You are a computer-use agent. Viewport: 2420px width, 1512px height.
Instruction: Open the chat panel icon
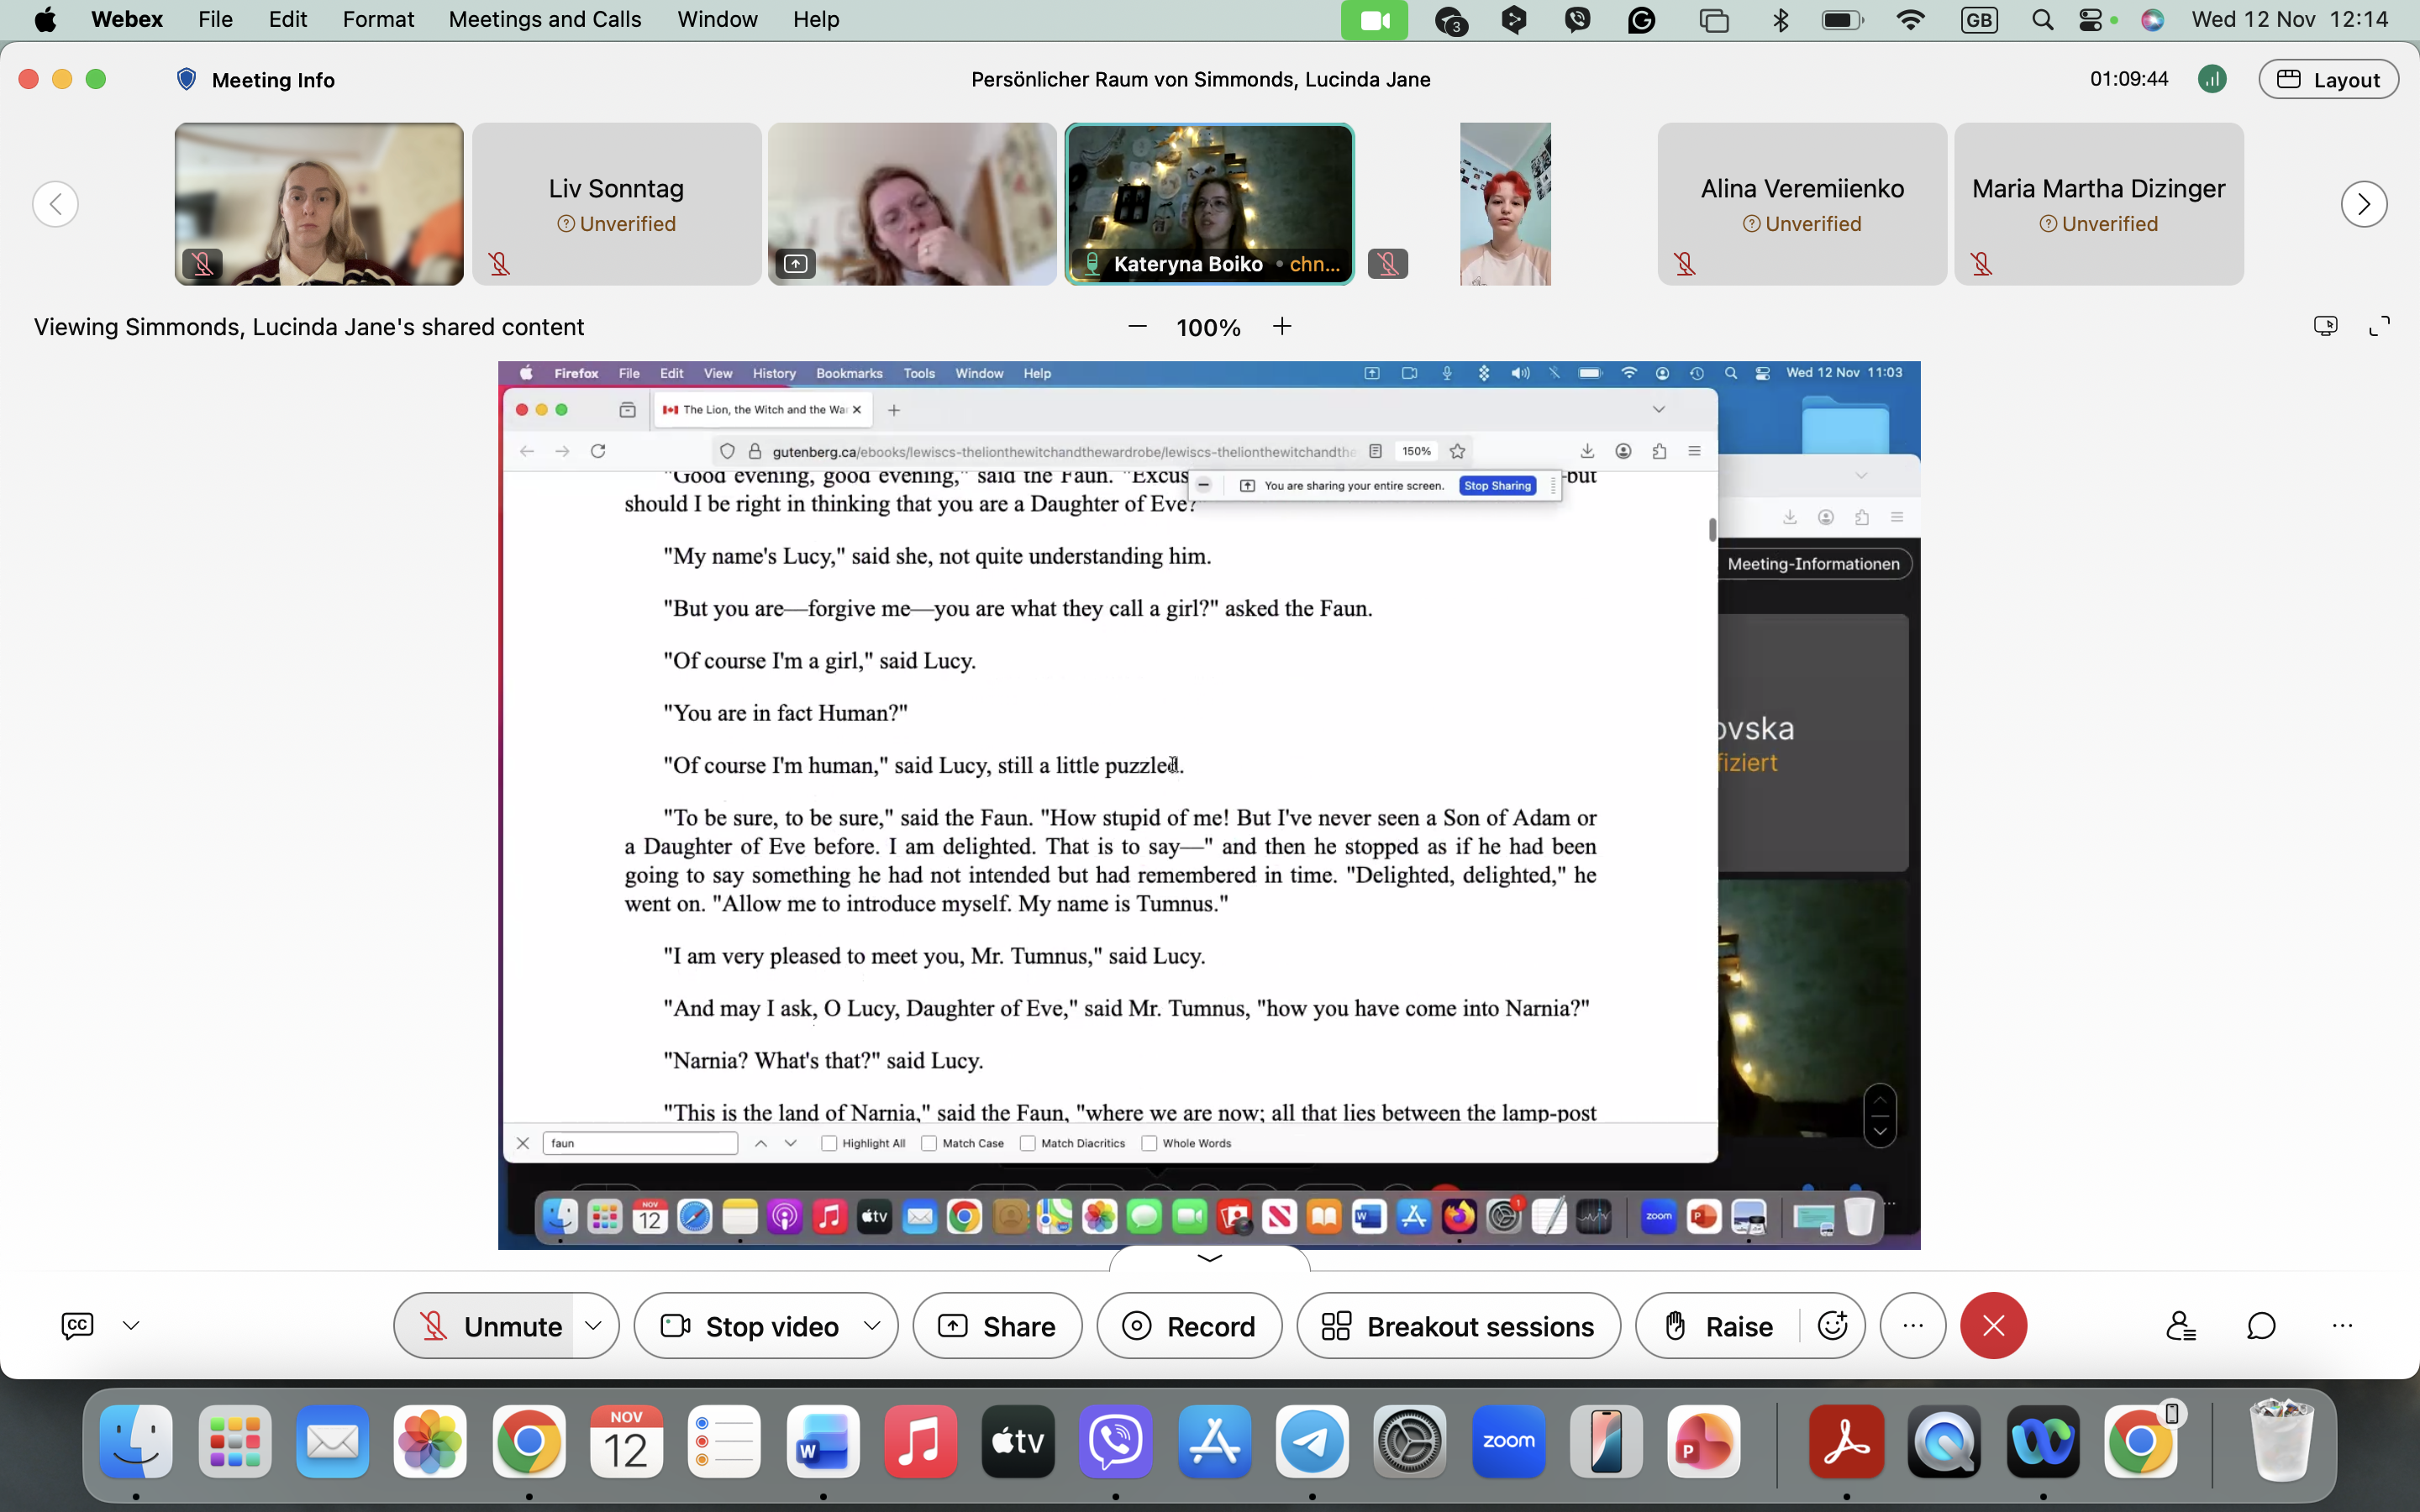(2261, 1326)
